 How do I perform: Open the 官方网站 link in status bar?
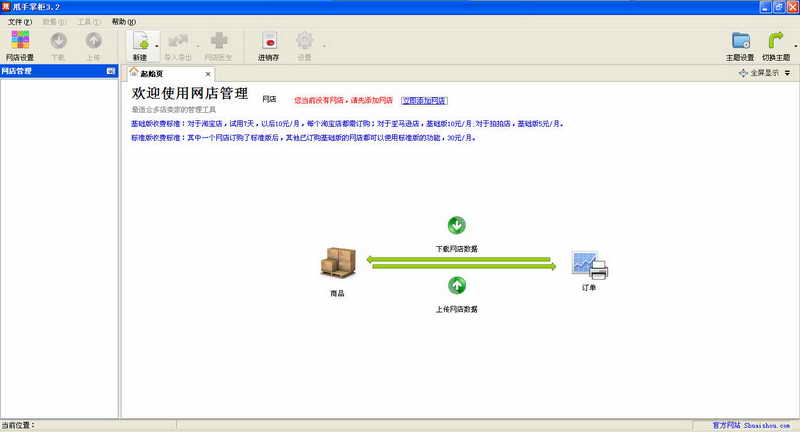click(x=751, y=425)
